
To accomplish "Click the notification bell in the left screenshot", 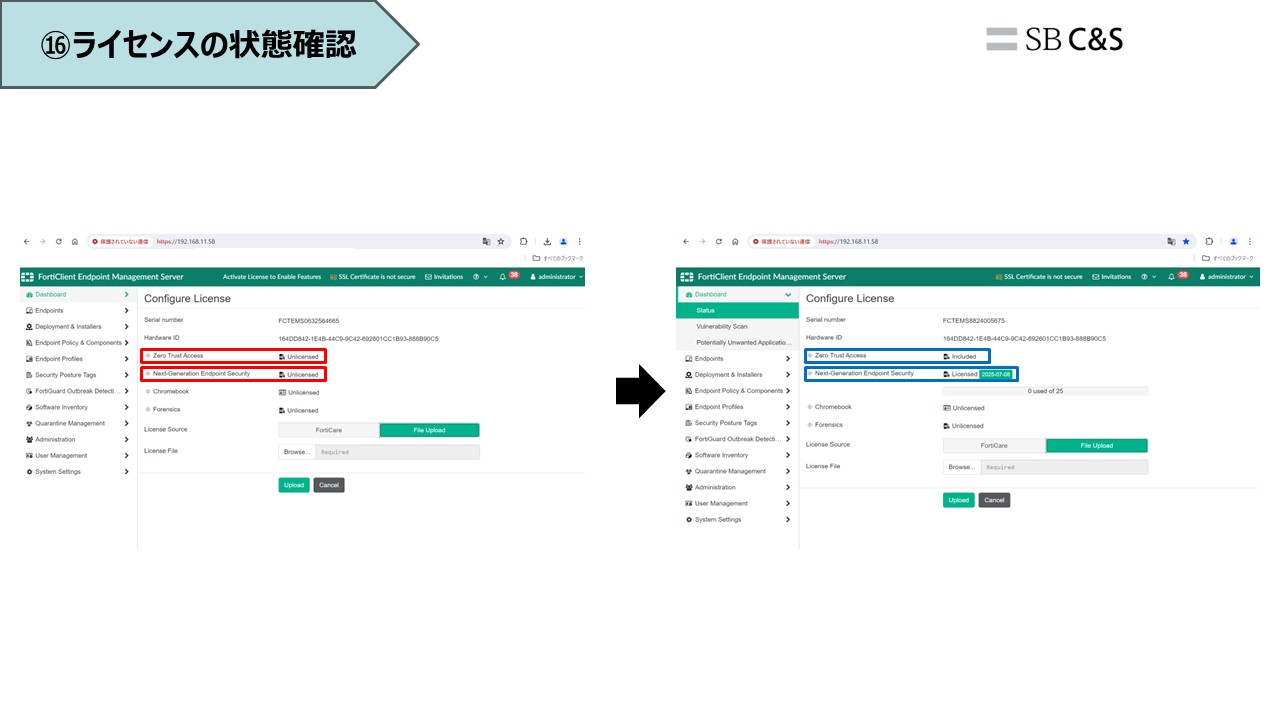I will click(x=503, y=277).
